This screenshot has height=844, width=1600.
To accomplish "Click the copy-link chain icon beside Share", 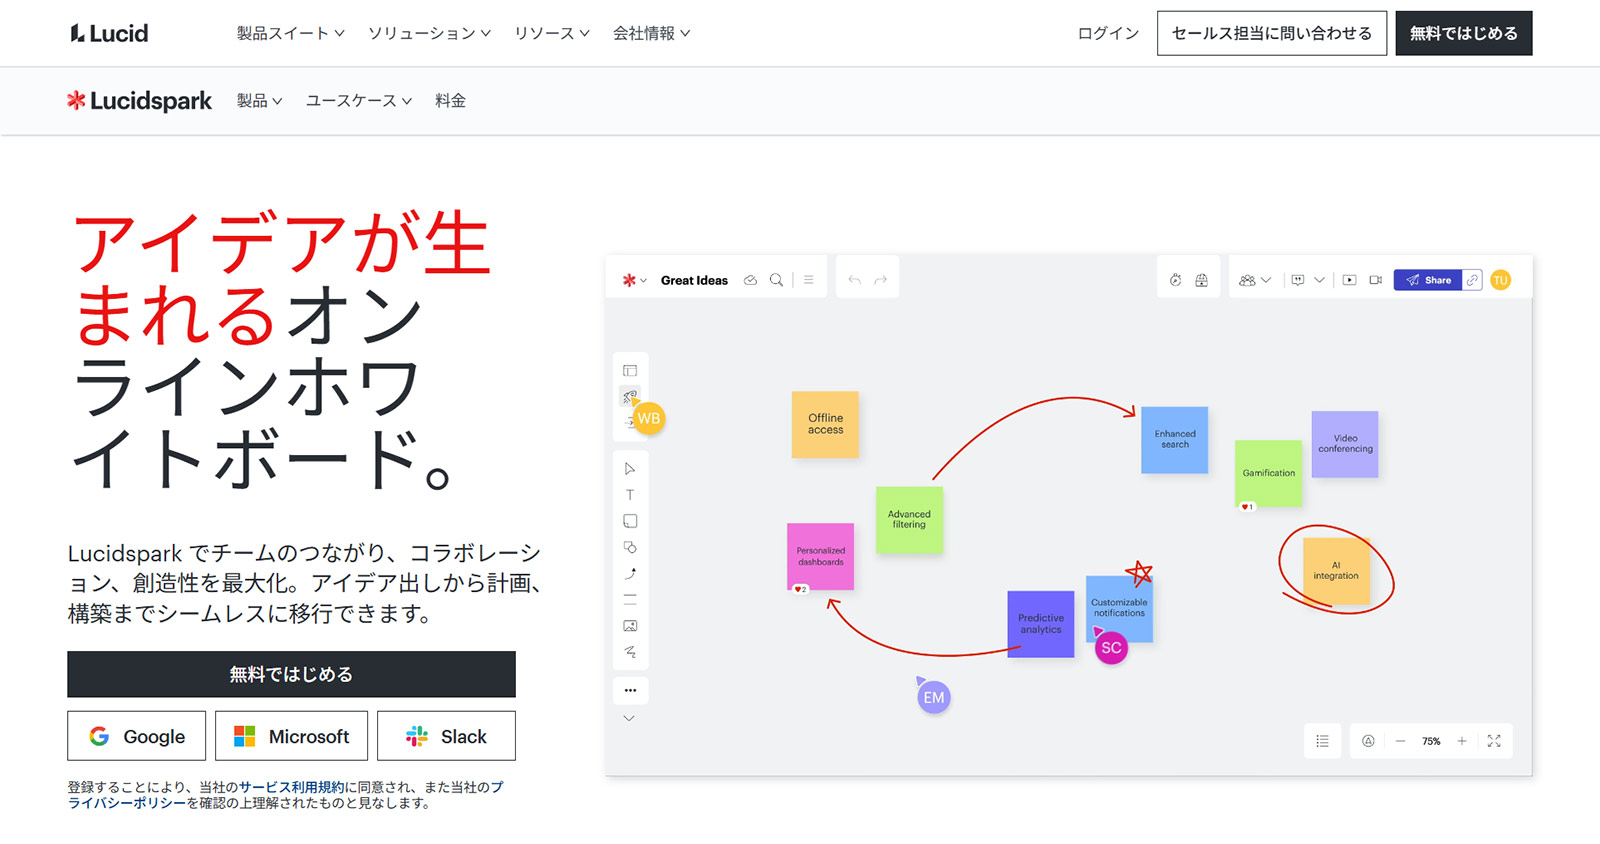I will click(1472, 280).
